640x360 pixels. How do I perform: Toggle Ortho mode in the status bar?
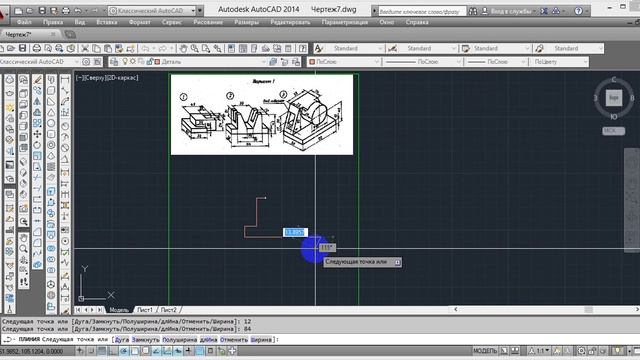click(x=113, y=351)
